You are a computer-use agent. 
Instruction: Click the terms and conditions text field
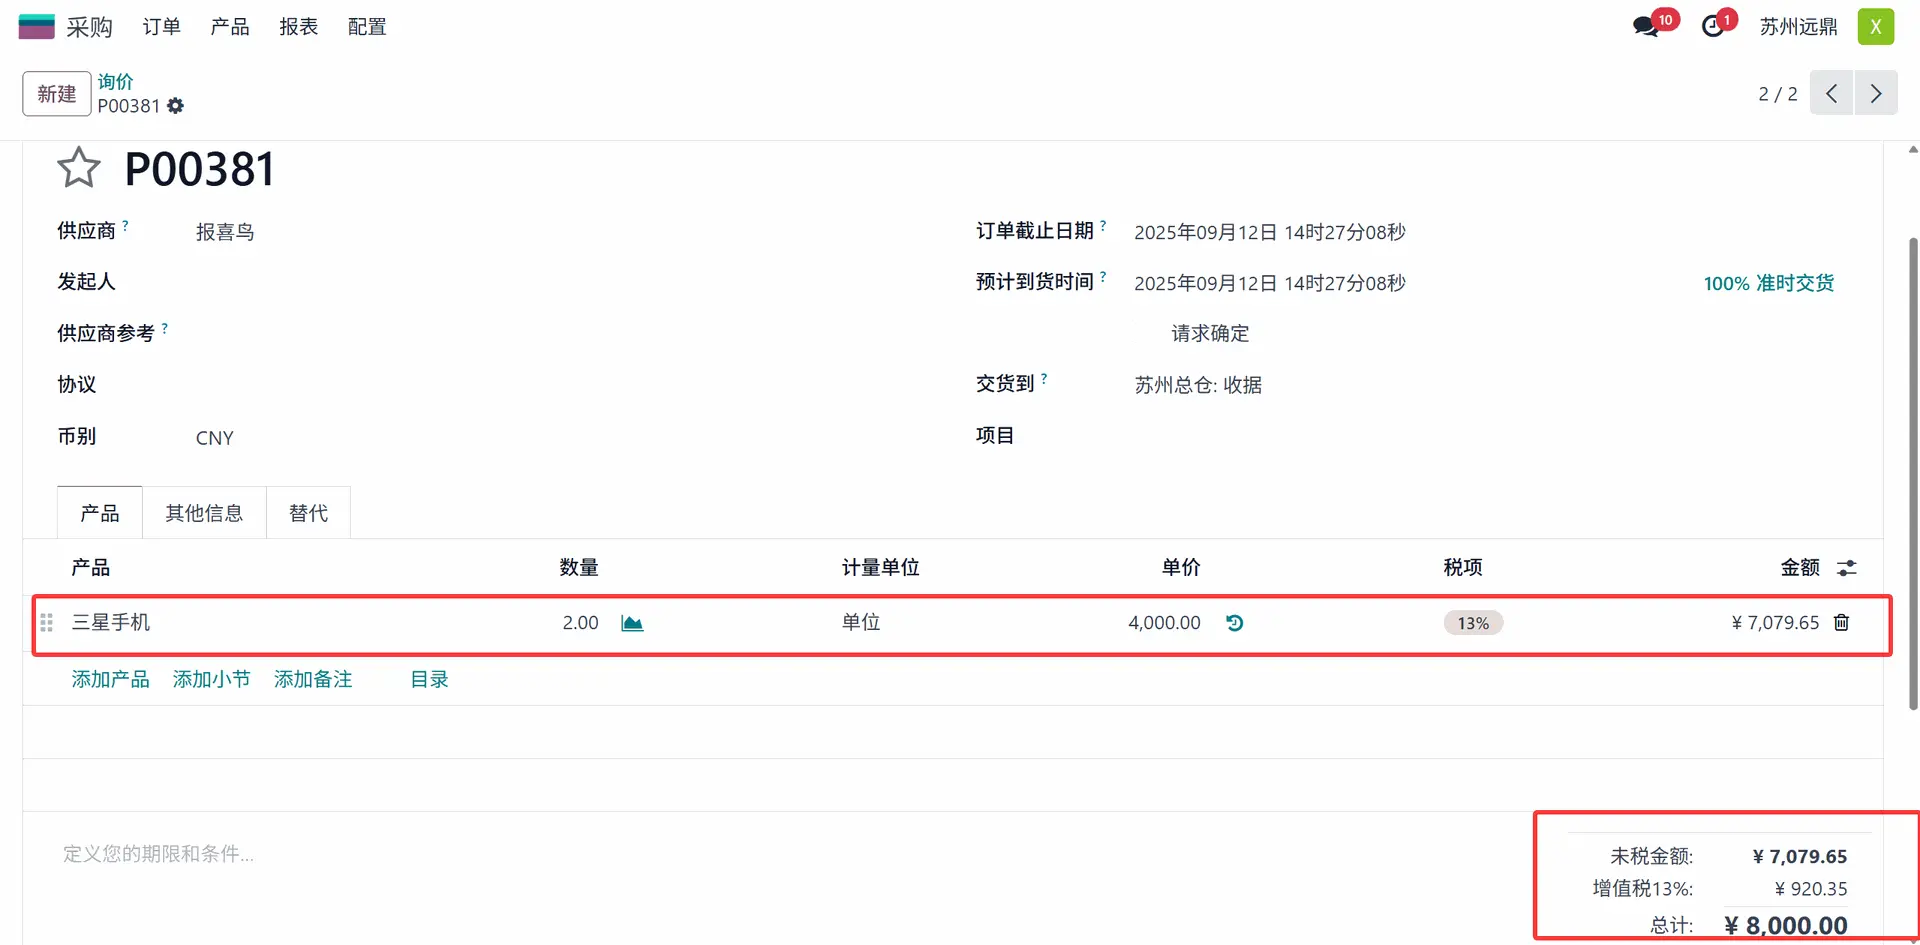(400, 854)
